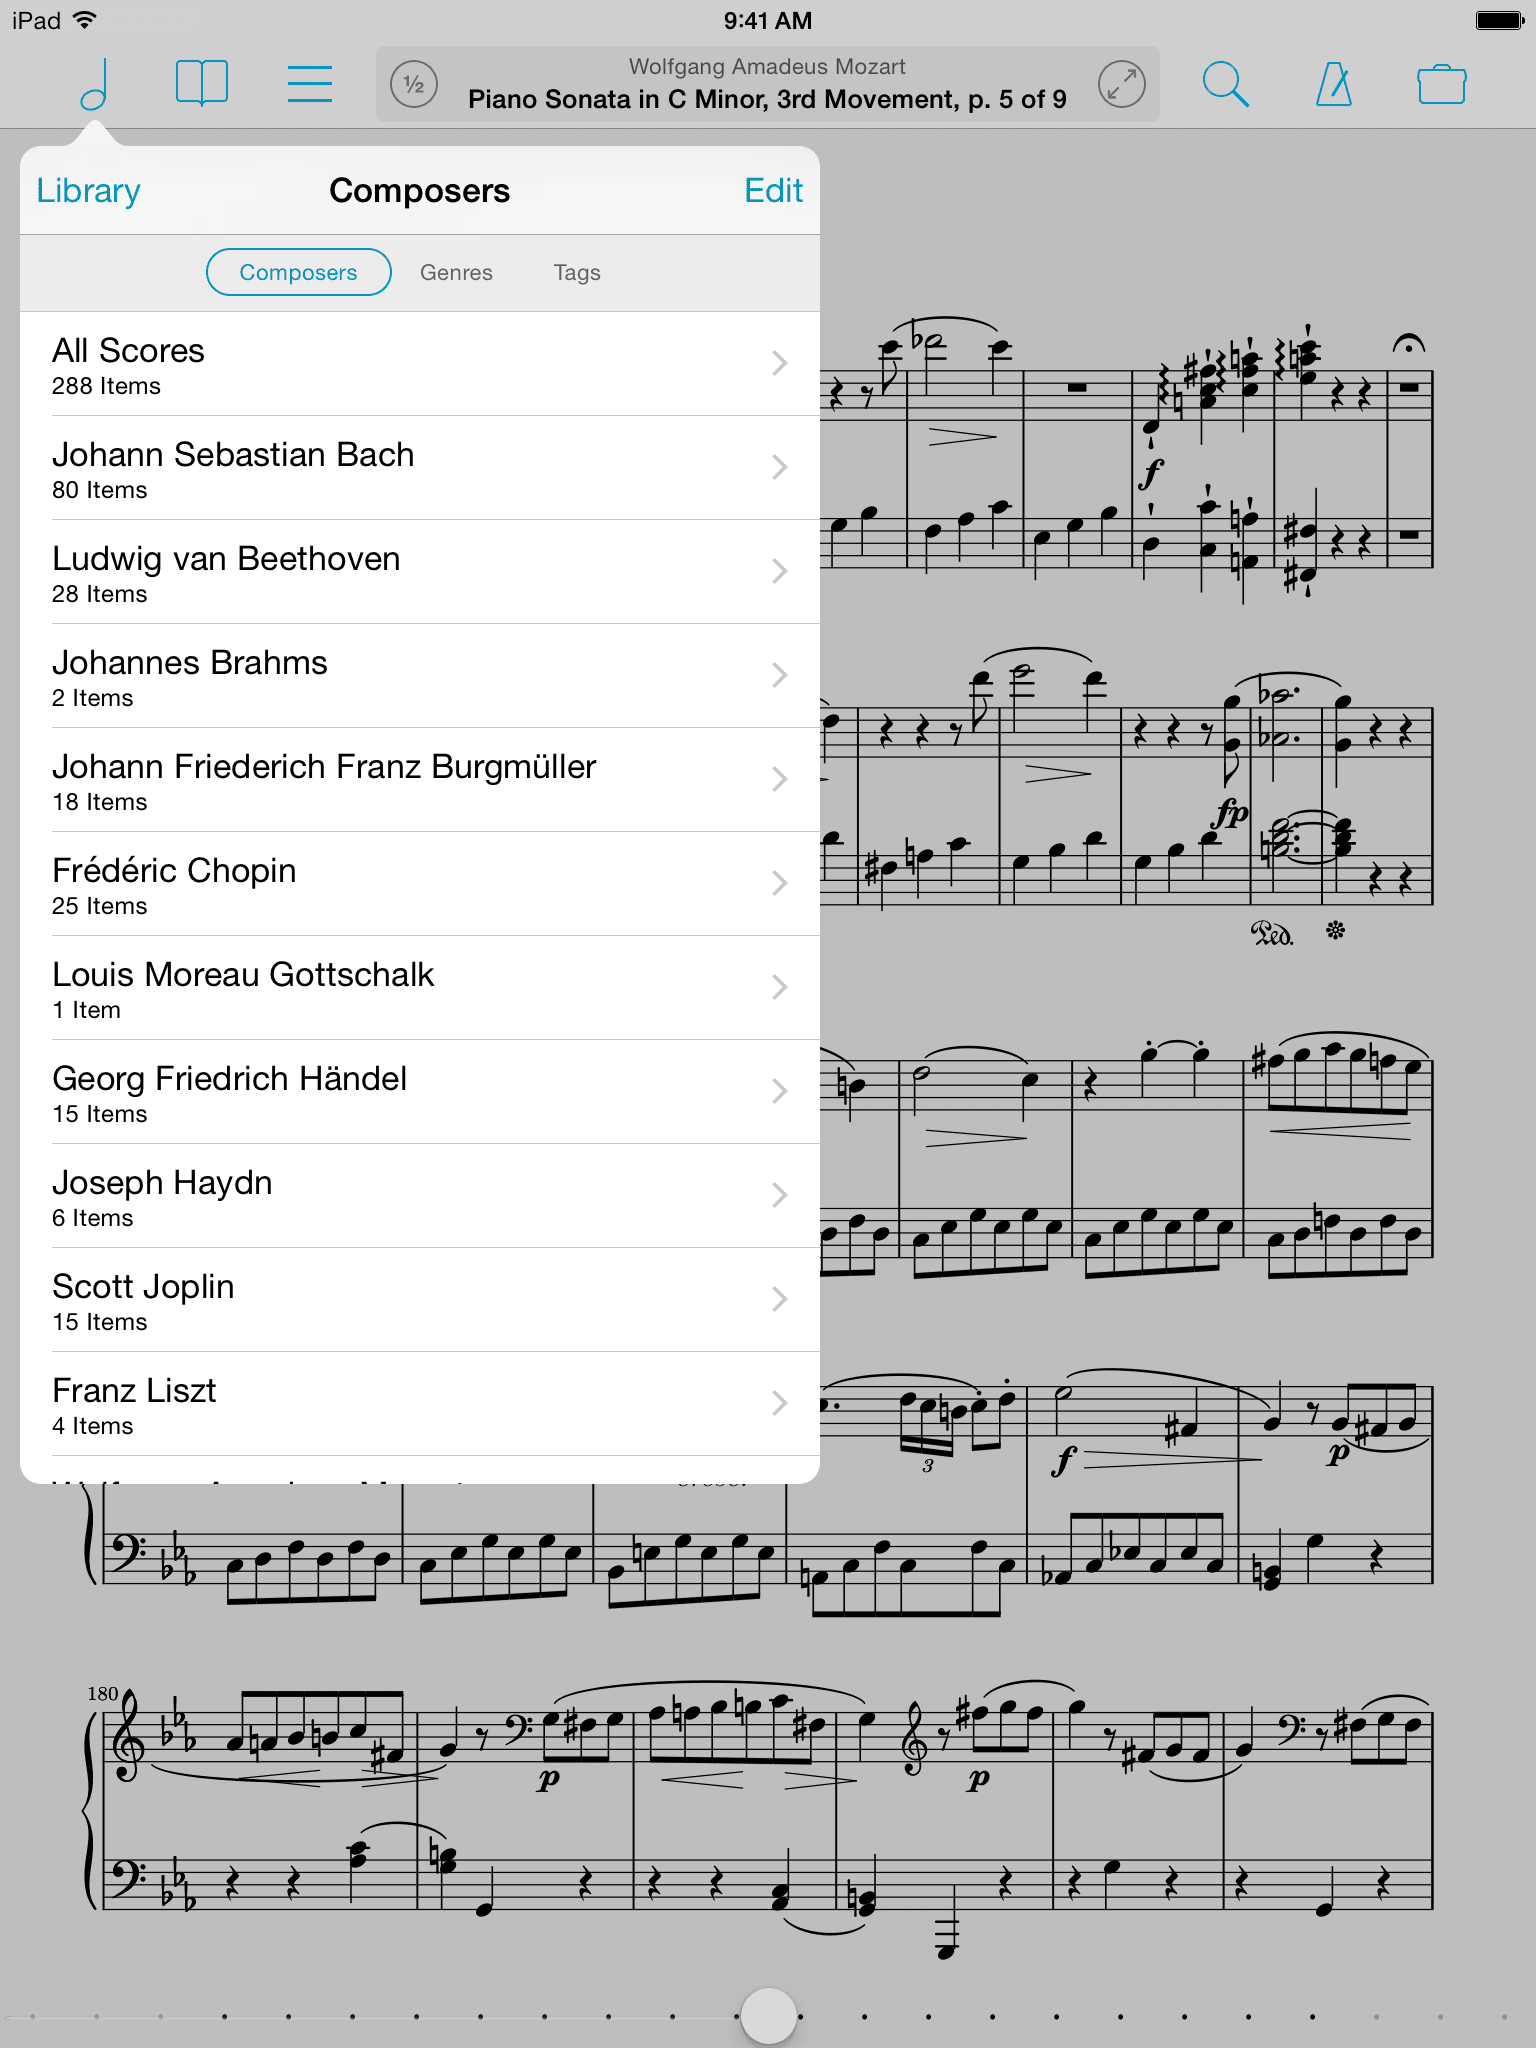Go back to Library

click(88, 191)
